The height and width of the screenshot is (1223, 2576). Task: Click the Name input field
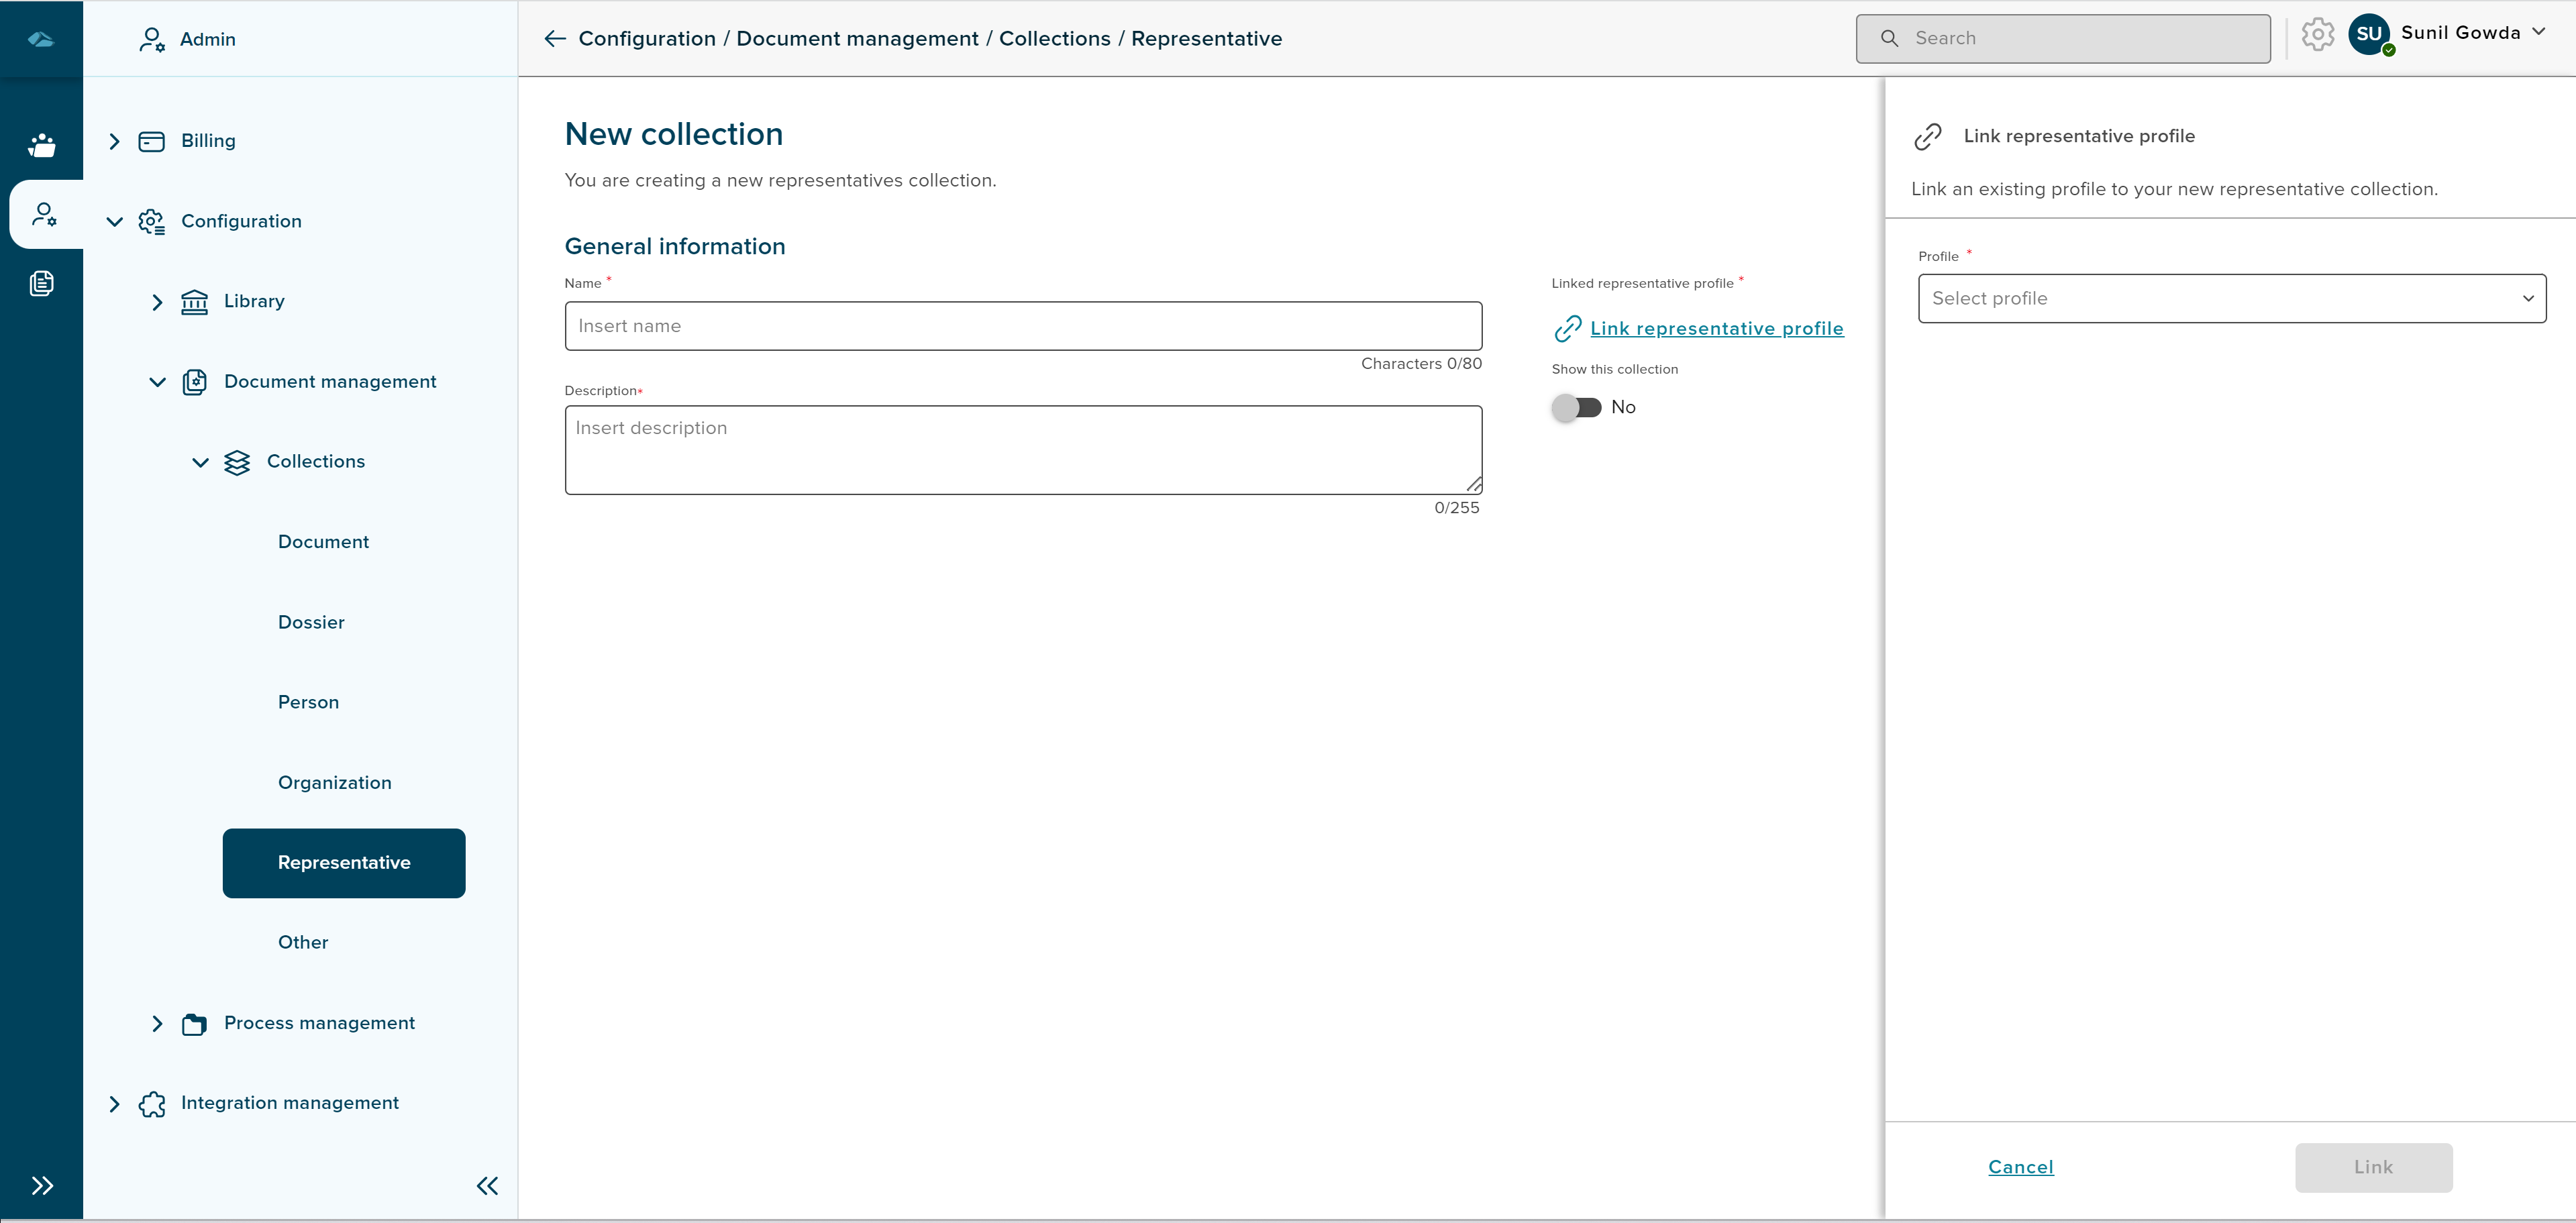click(1022, 325)
